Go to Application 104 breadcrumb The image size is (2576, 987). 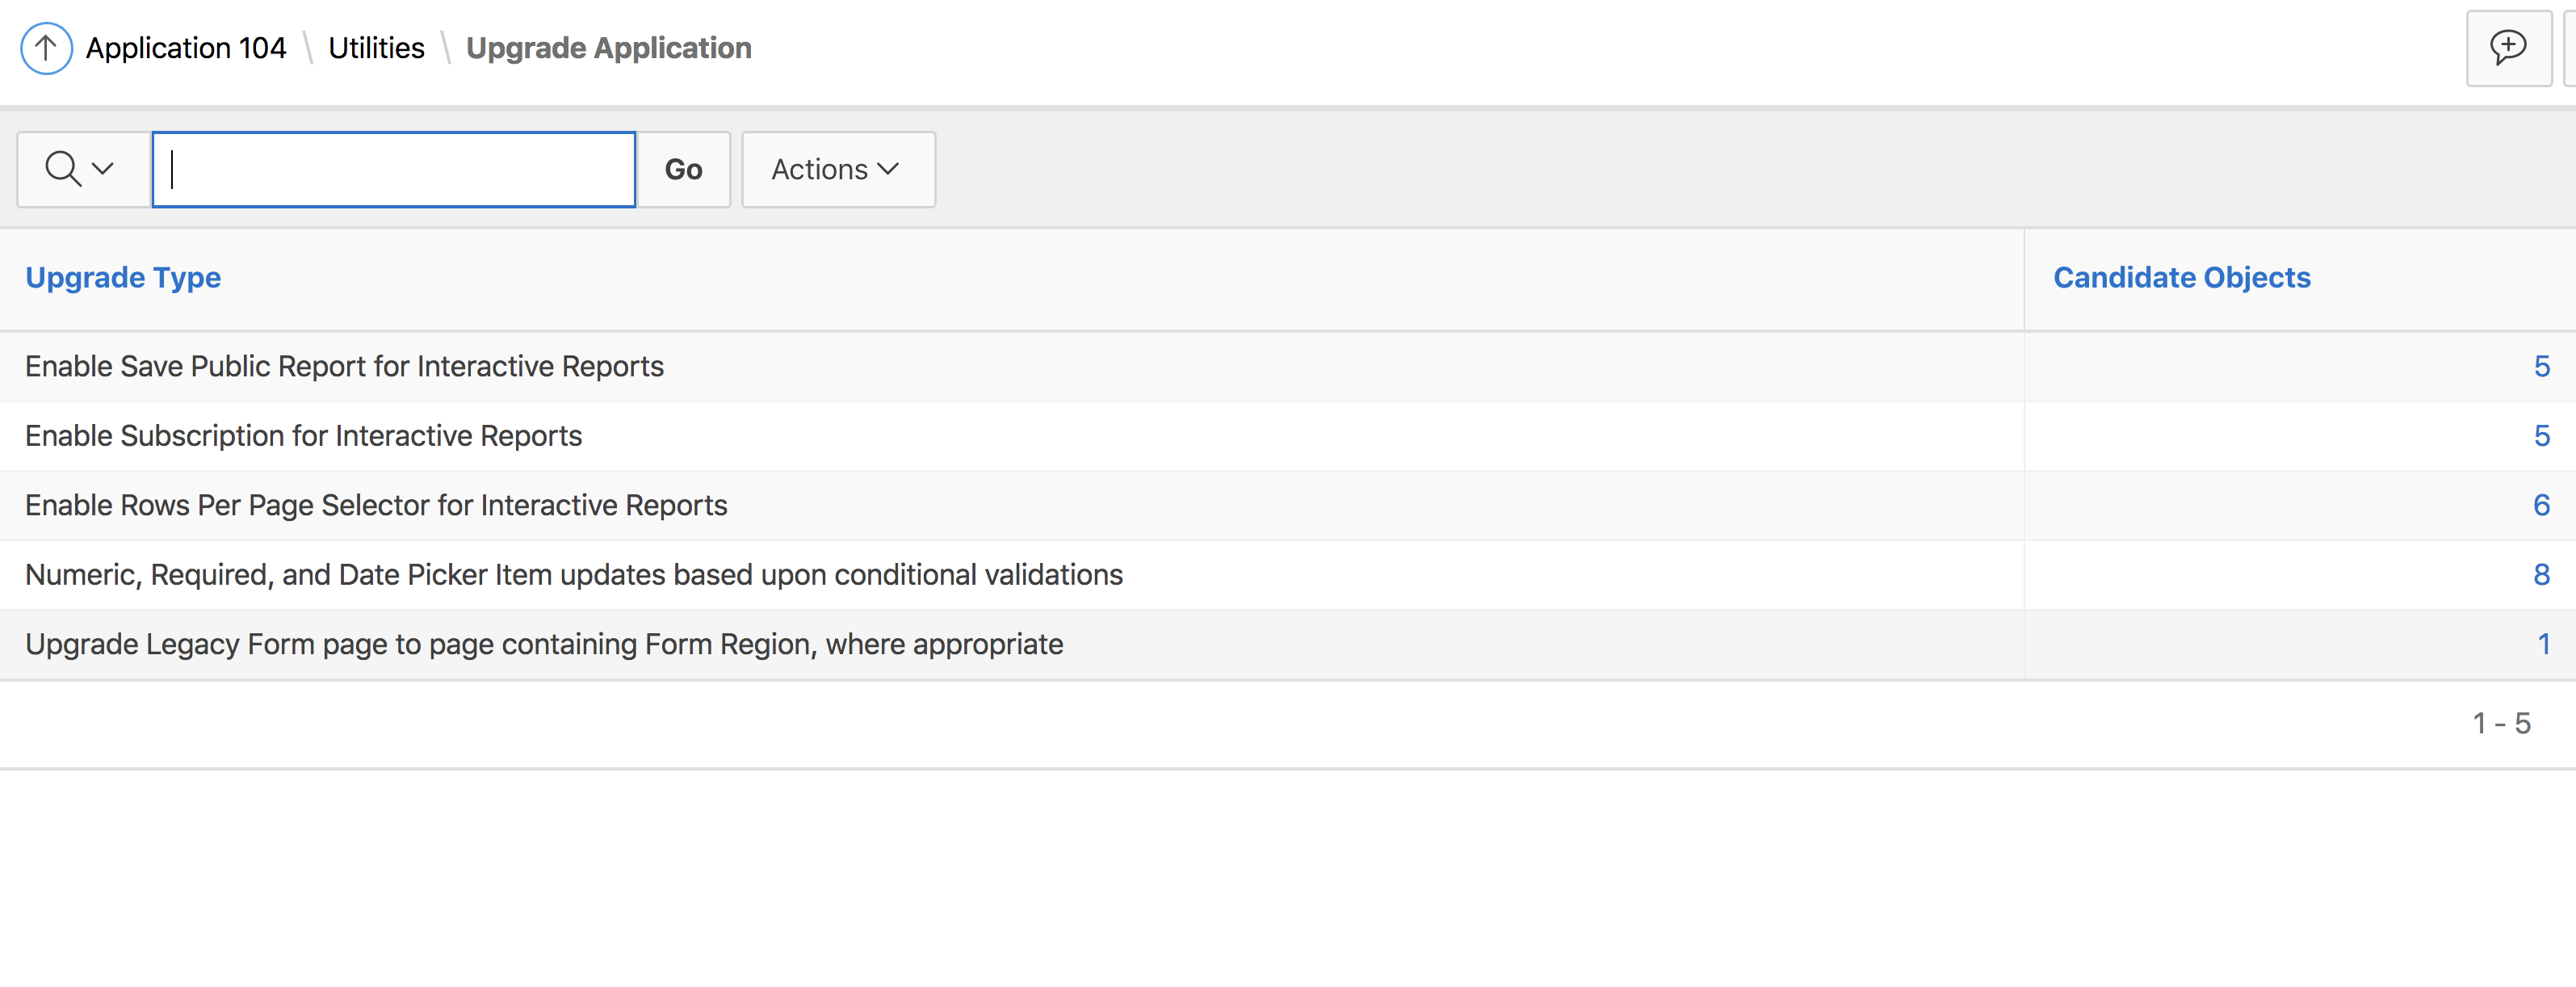click(186, 48)
